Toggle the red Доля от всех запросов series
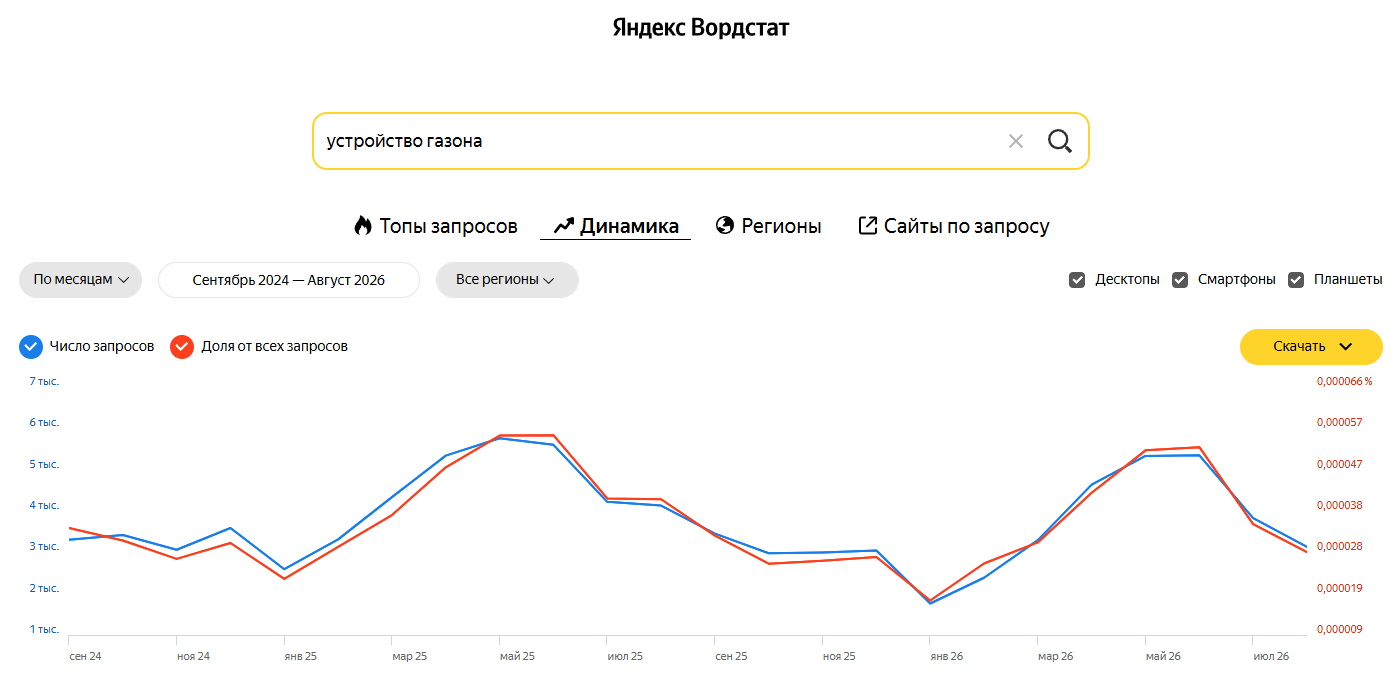This screenshot has width=1397, height=684. 182,347
